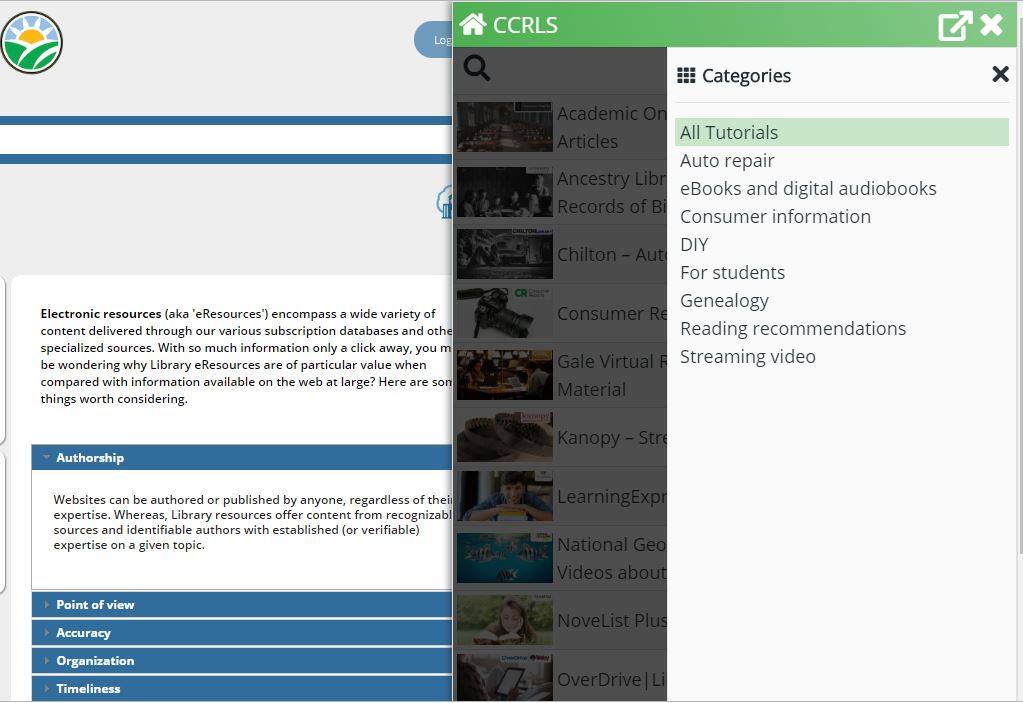
Task: Open the OverDrive Libby tutorial thumbnail
Action: [505, 678]
